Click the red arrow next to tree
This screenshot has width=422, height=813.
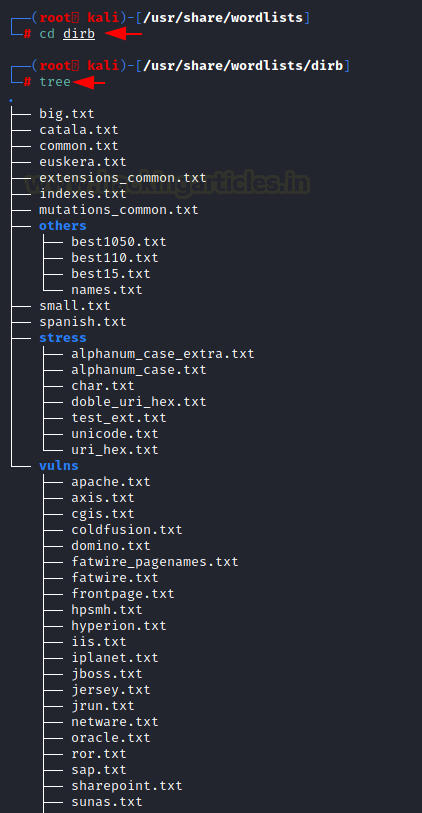(89, 82)
